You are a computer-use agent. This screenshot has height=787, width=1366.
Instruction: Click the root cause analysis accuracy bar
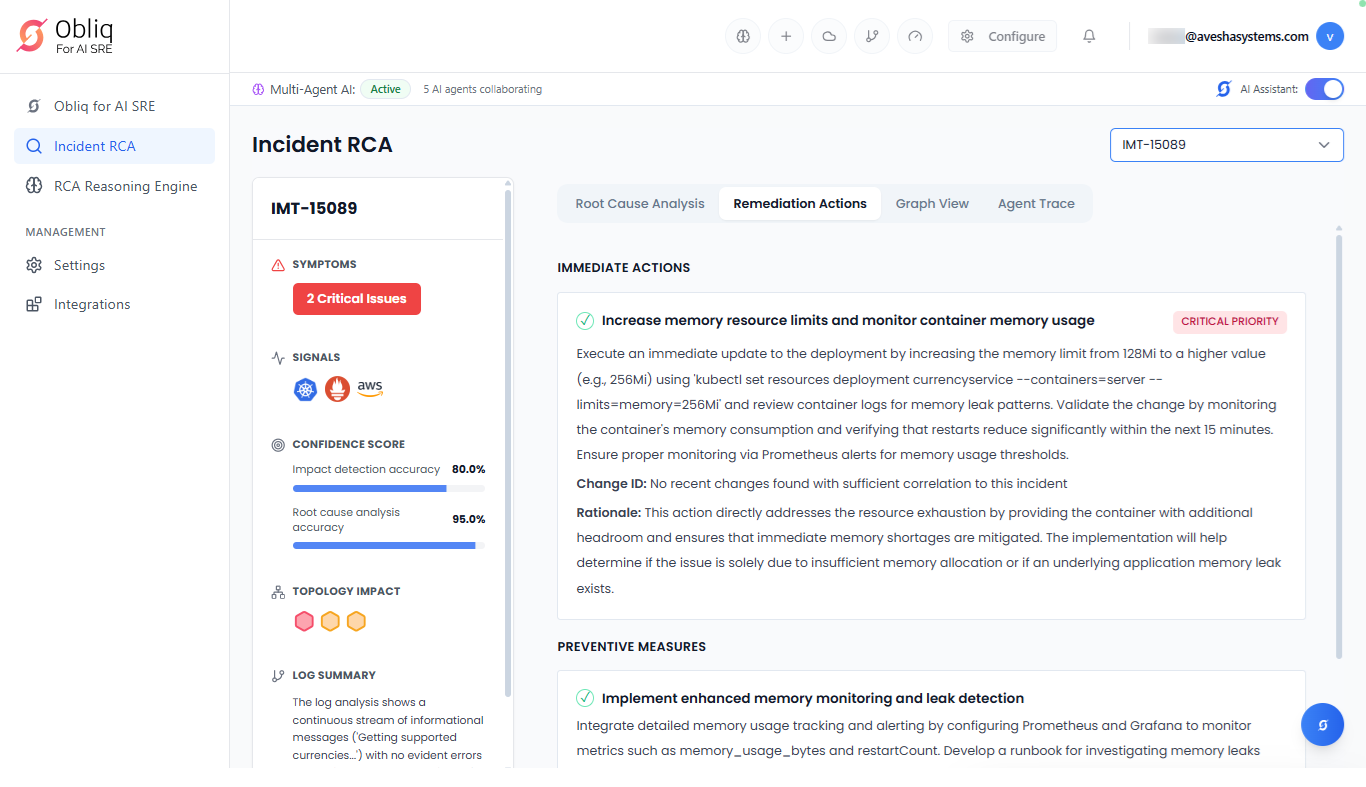click(x=388, y=545)
